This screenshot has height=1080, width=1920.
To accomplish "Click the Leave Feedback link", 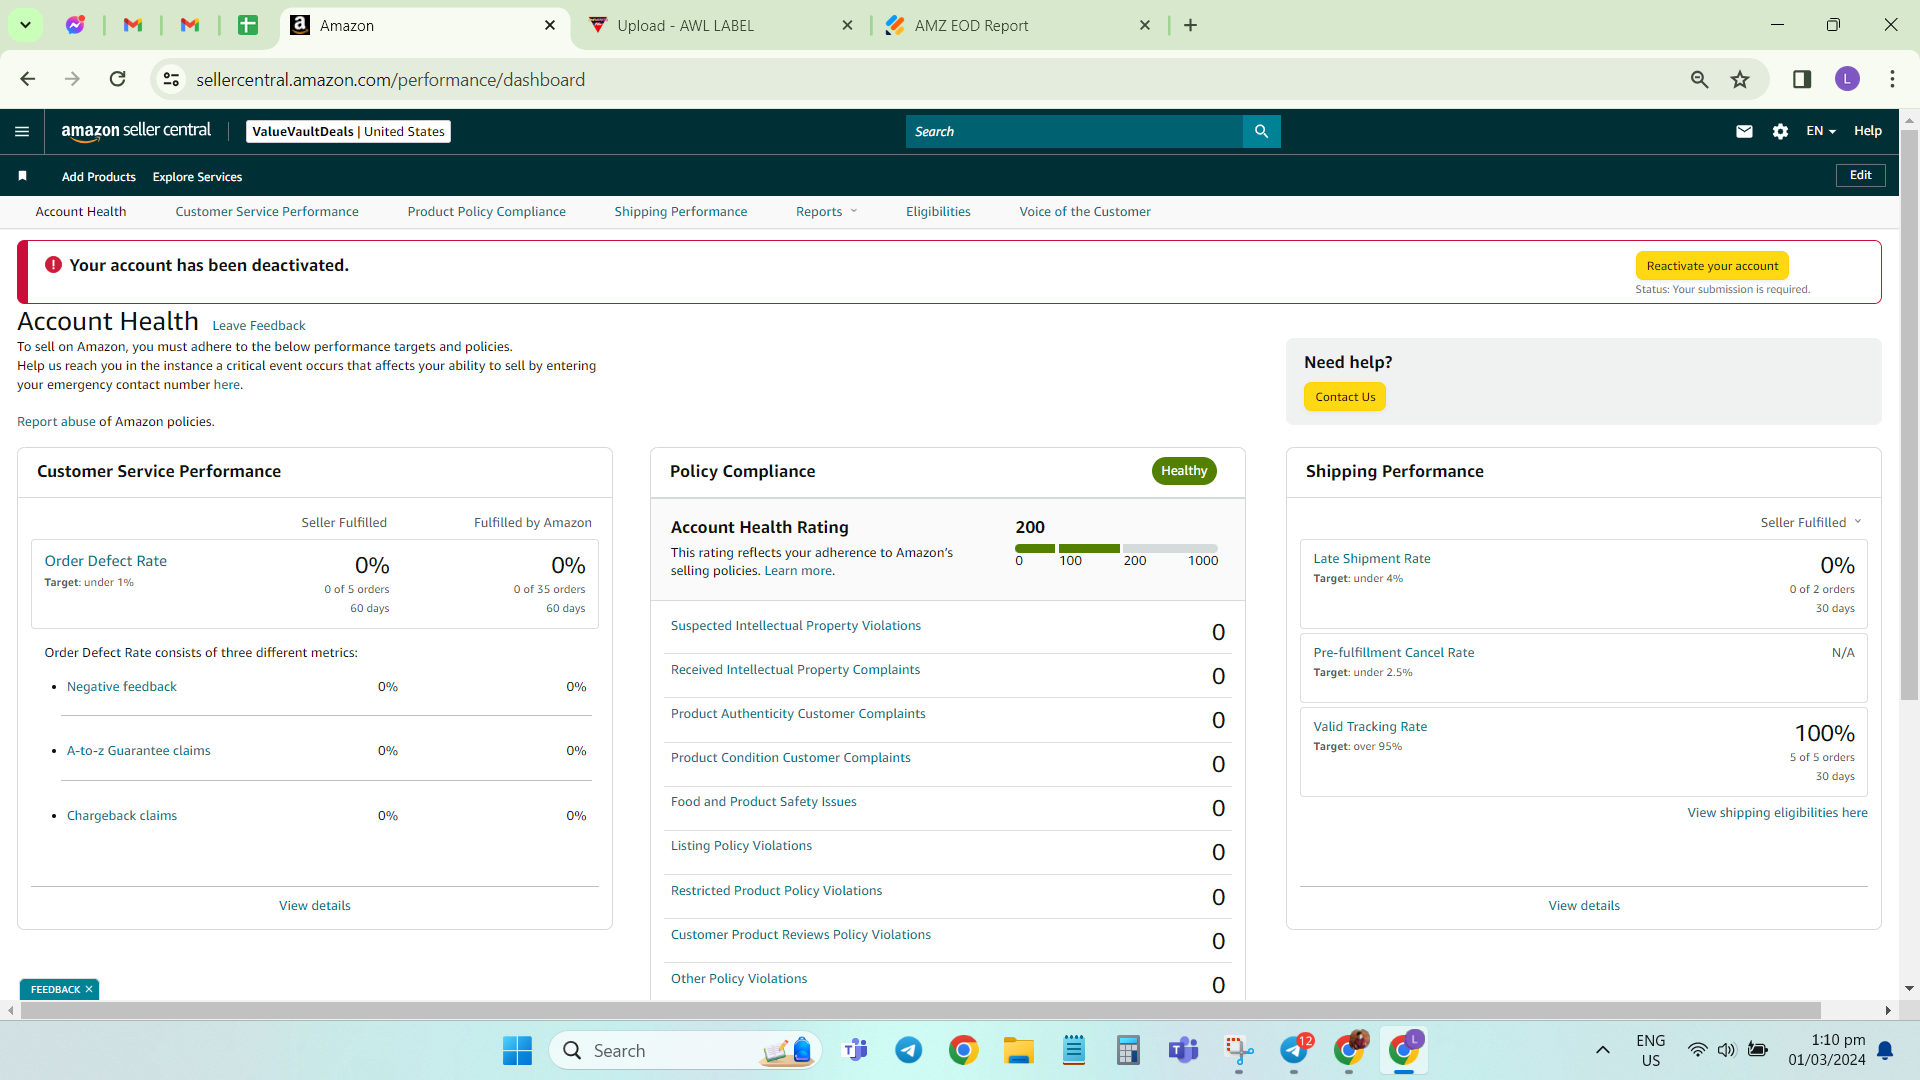I will click(259, 325).
